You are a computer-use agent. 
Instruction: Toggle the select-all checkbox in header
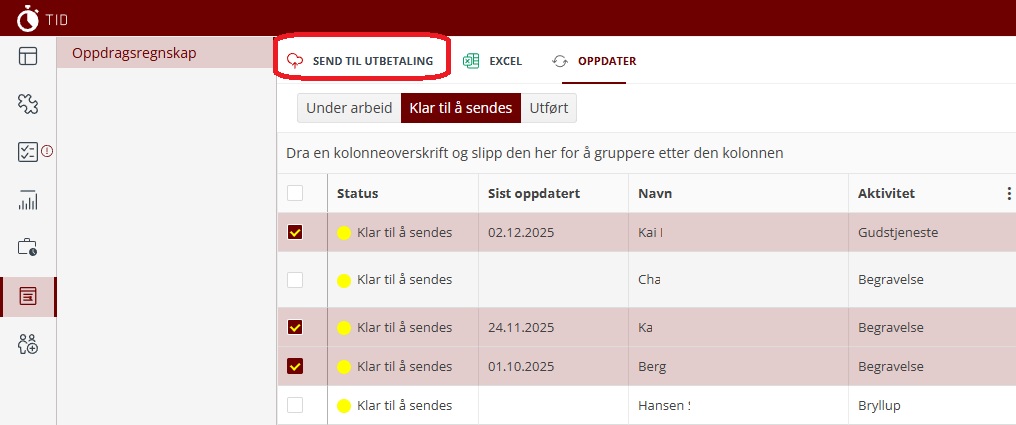pos(295,193)
